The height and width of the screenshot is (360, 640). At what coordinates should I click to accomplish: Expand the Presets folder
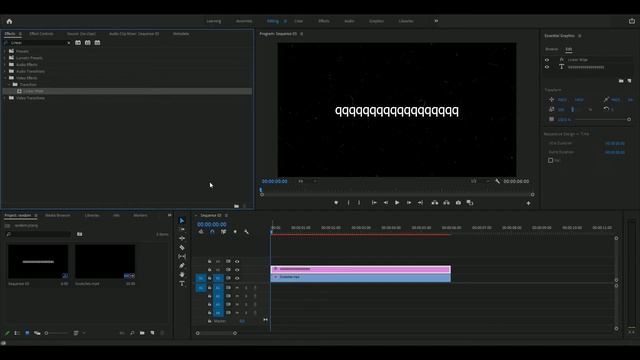(x=5, y=51)
